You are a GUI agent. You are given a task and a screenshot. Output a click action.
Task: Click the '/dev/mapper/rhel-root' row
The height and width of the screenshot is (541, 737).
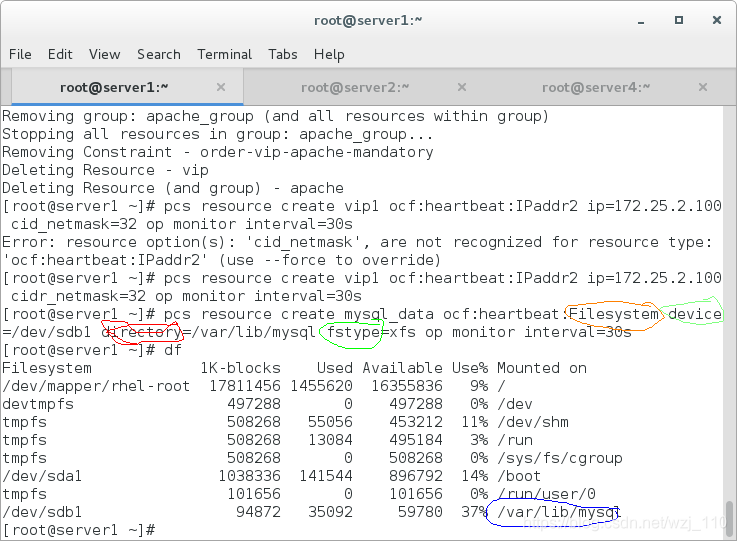(254, 386)
